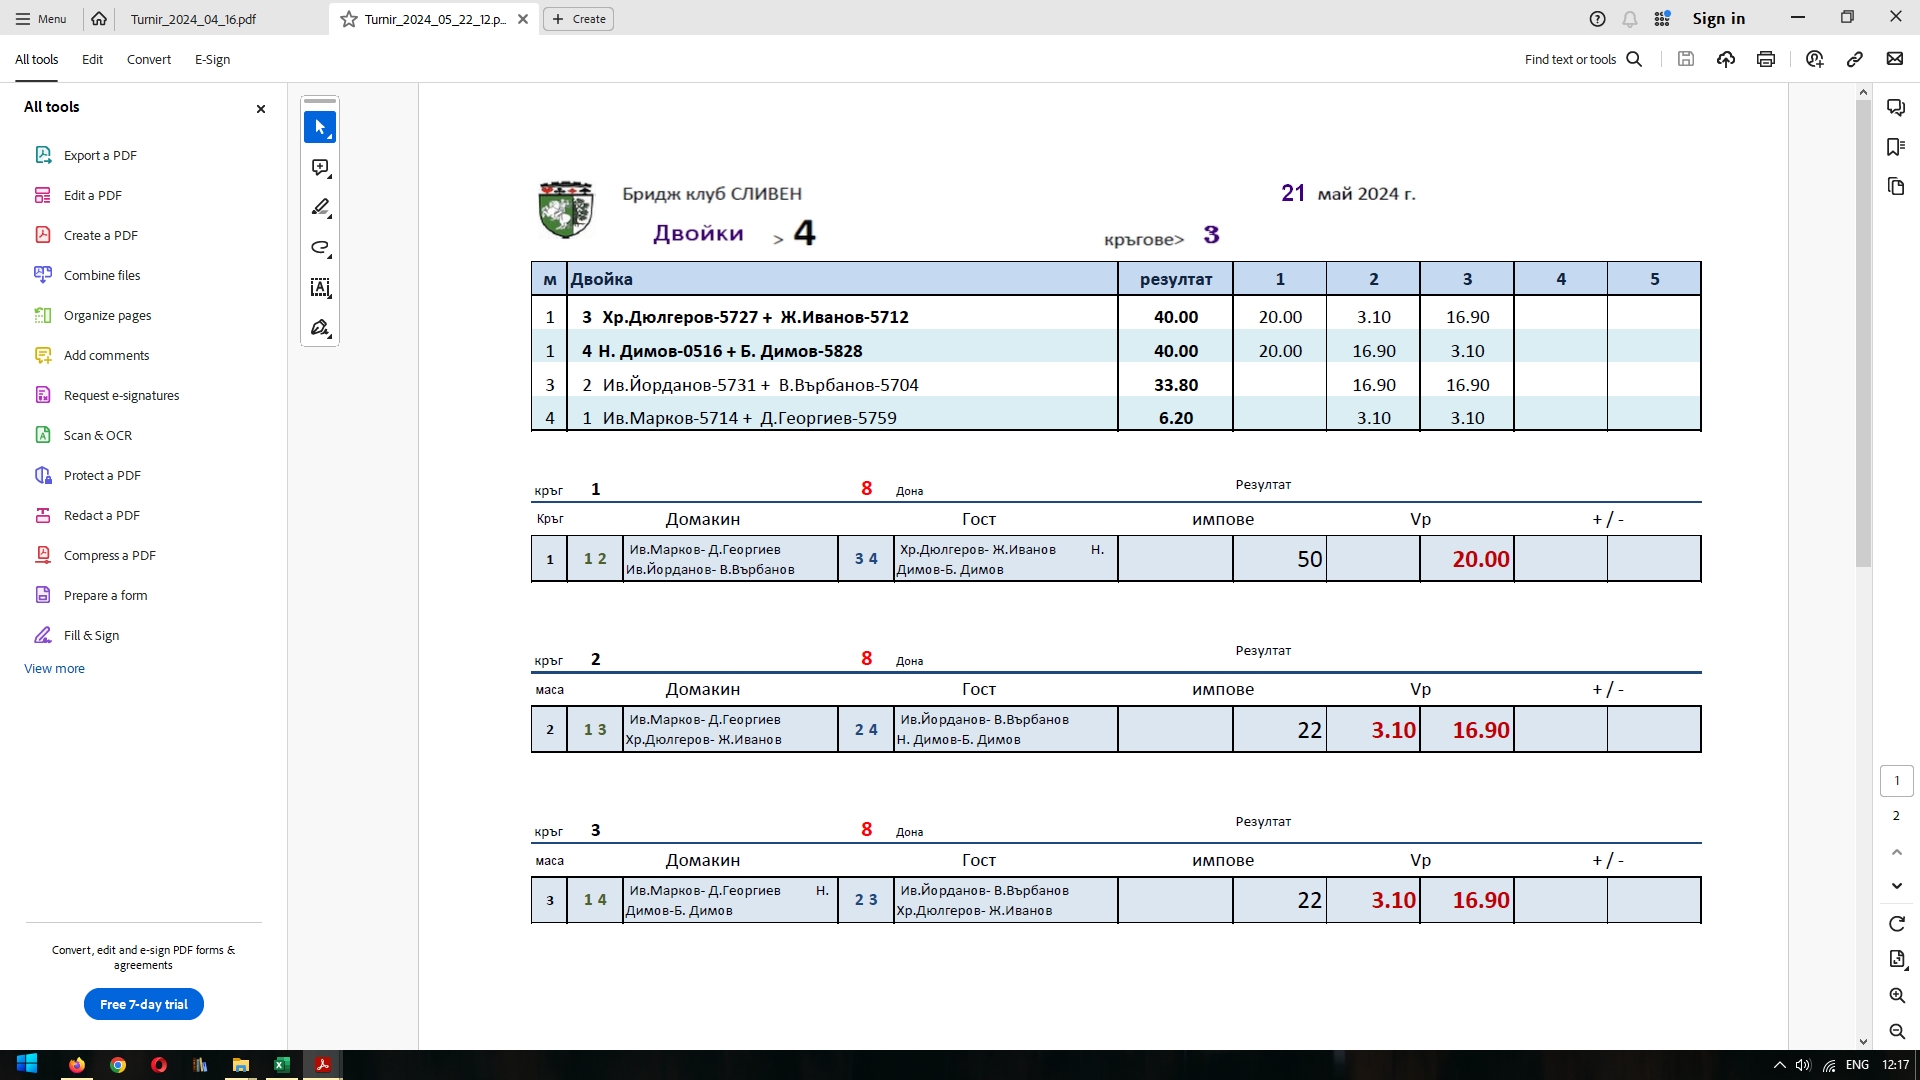Choose the add comment tool in quick toolbar
The image size is (1920, 1080).
(x=320, y=168)
